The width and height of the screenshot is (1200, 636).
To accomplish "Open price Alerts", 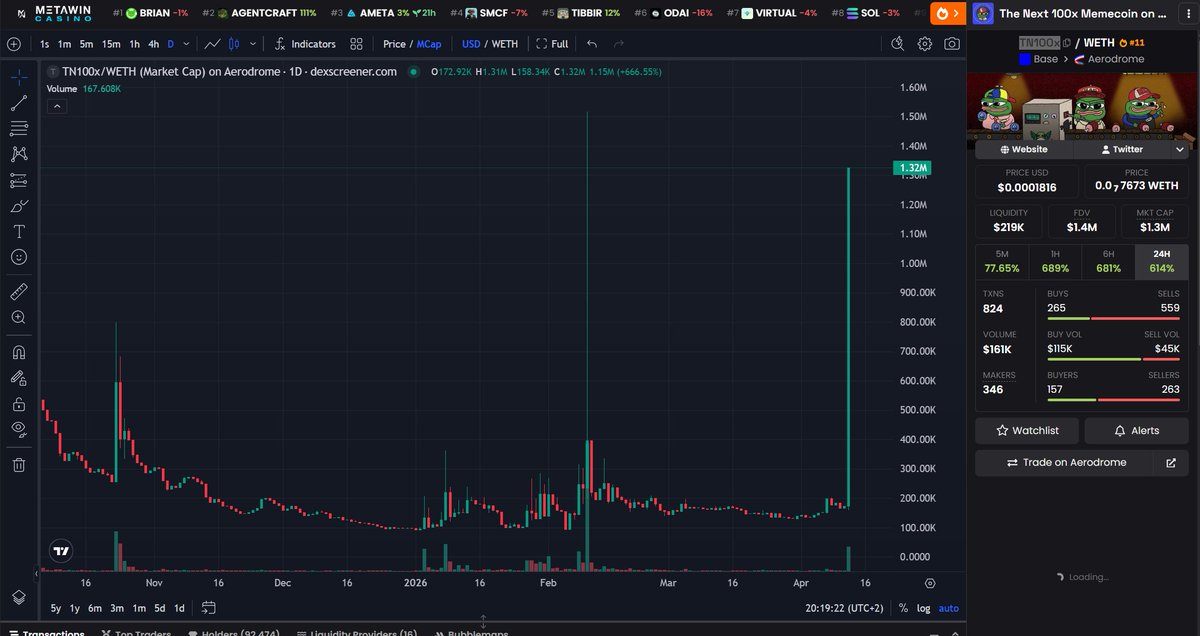I will tap(1136, 430).
